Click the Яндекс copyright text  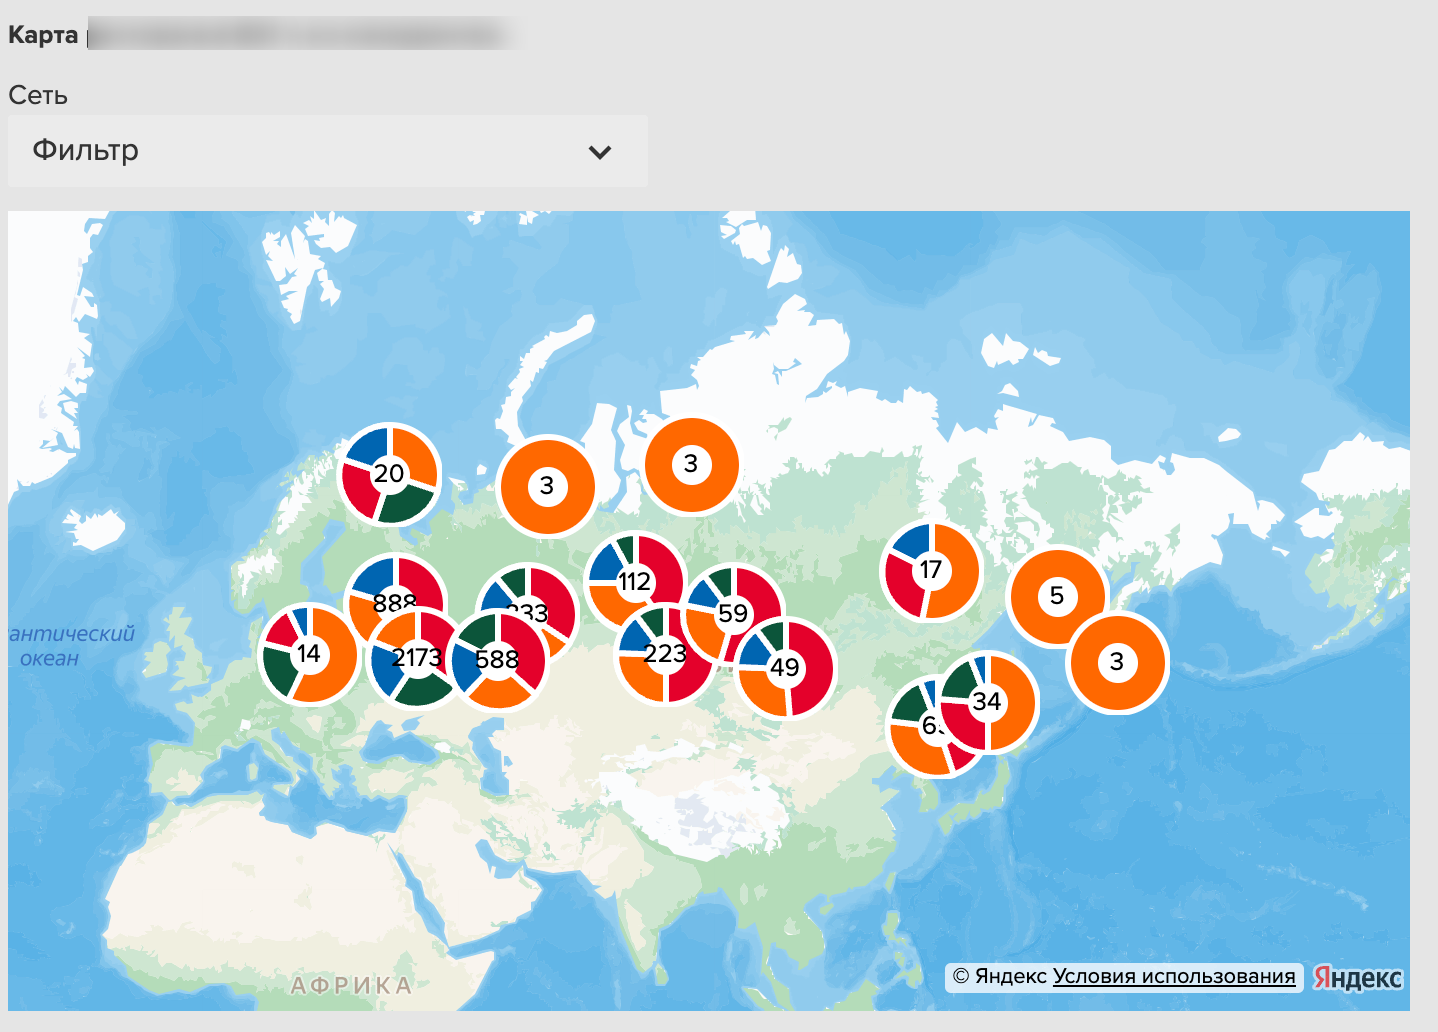point(1000,977)
